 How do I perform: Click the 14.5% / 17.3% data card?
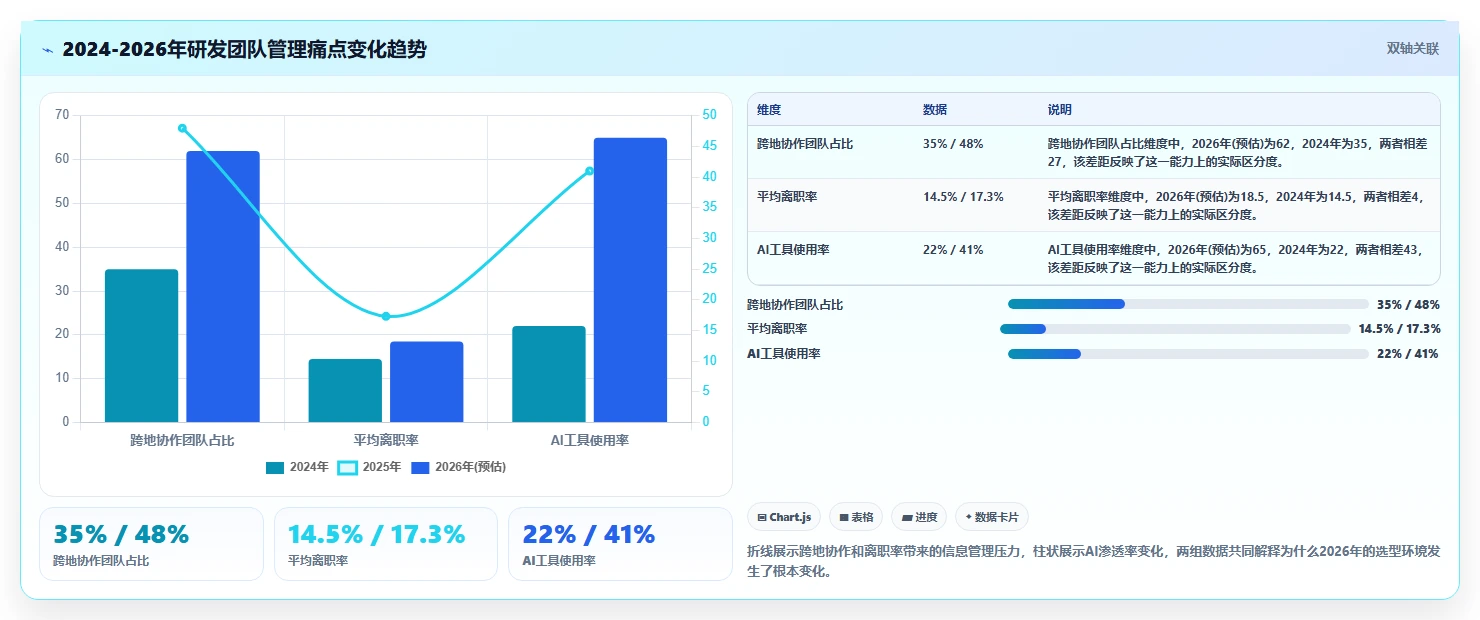pyautogui.click(x=386, y=544)
